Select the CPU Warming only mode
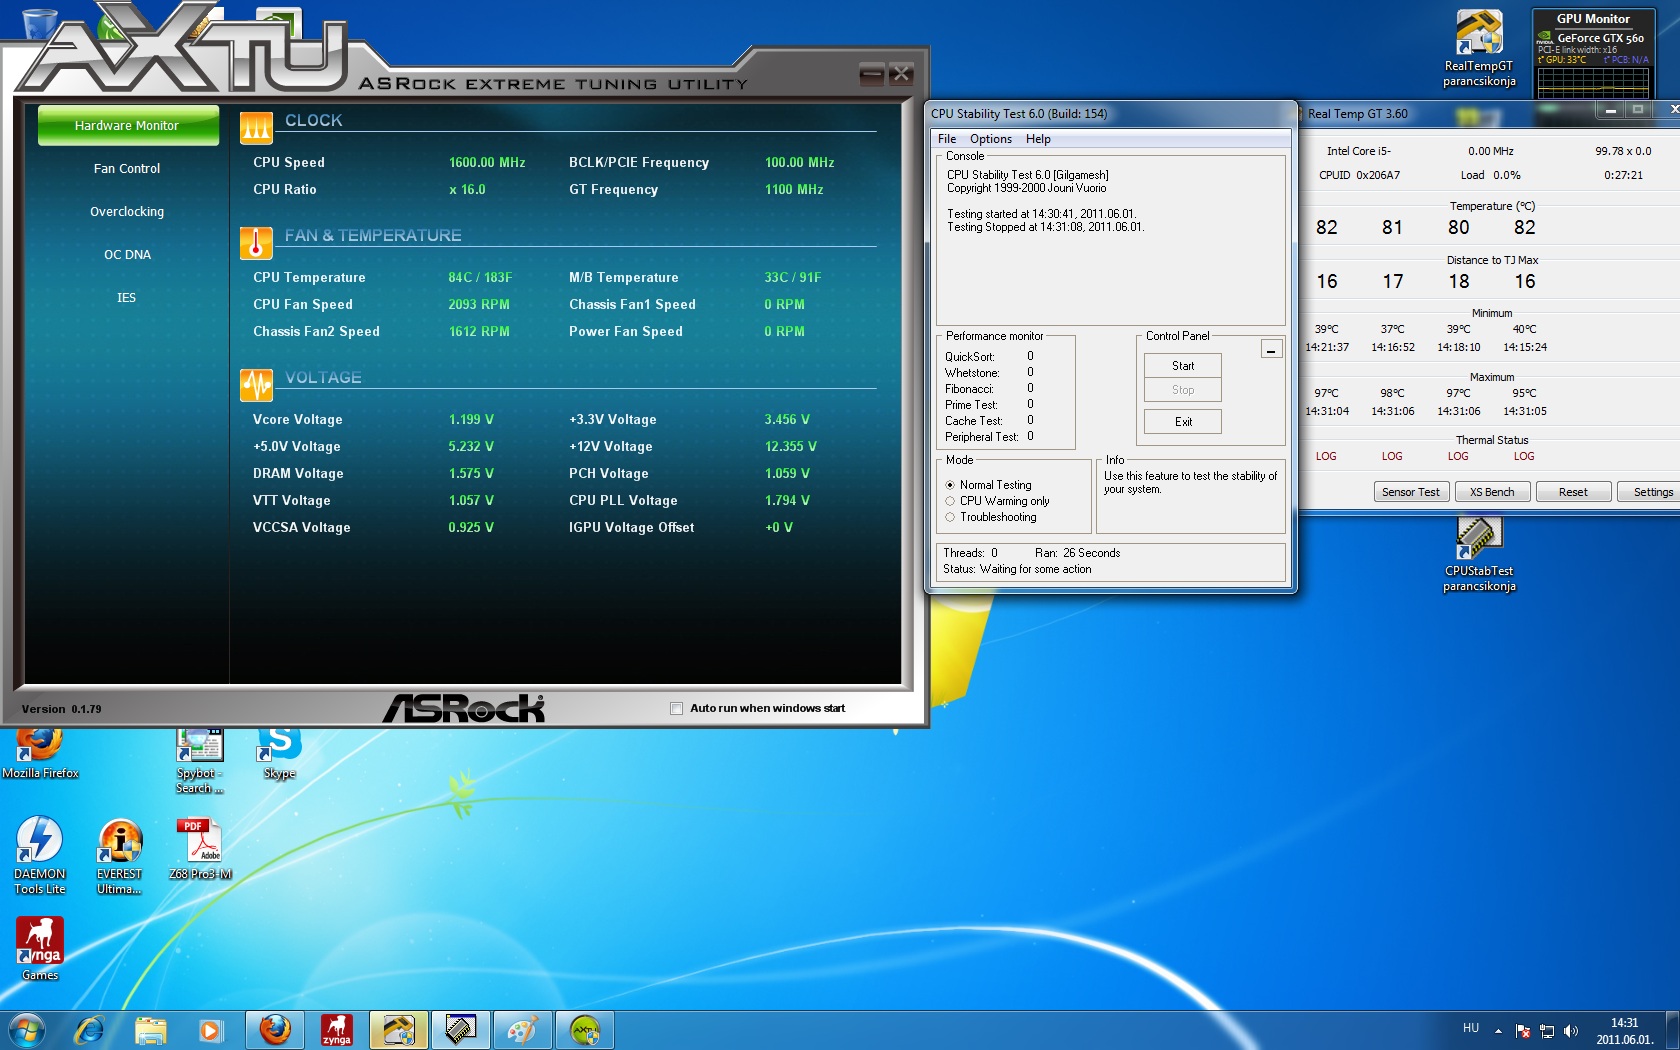 click(x=950, y=501)
